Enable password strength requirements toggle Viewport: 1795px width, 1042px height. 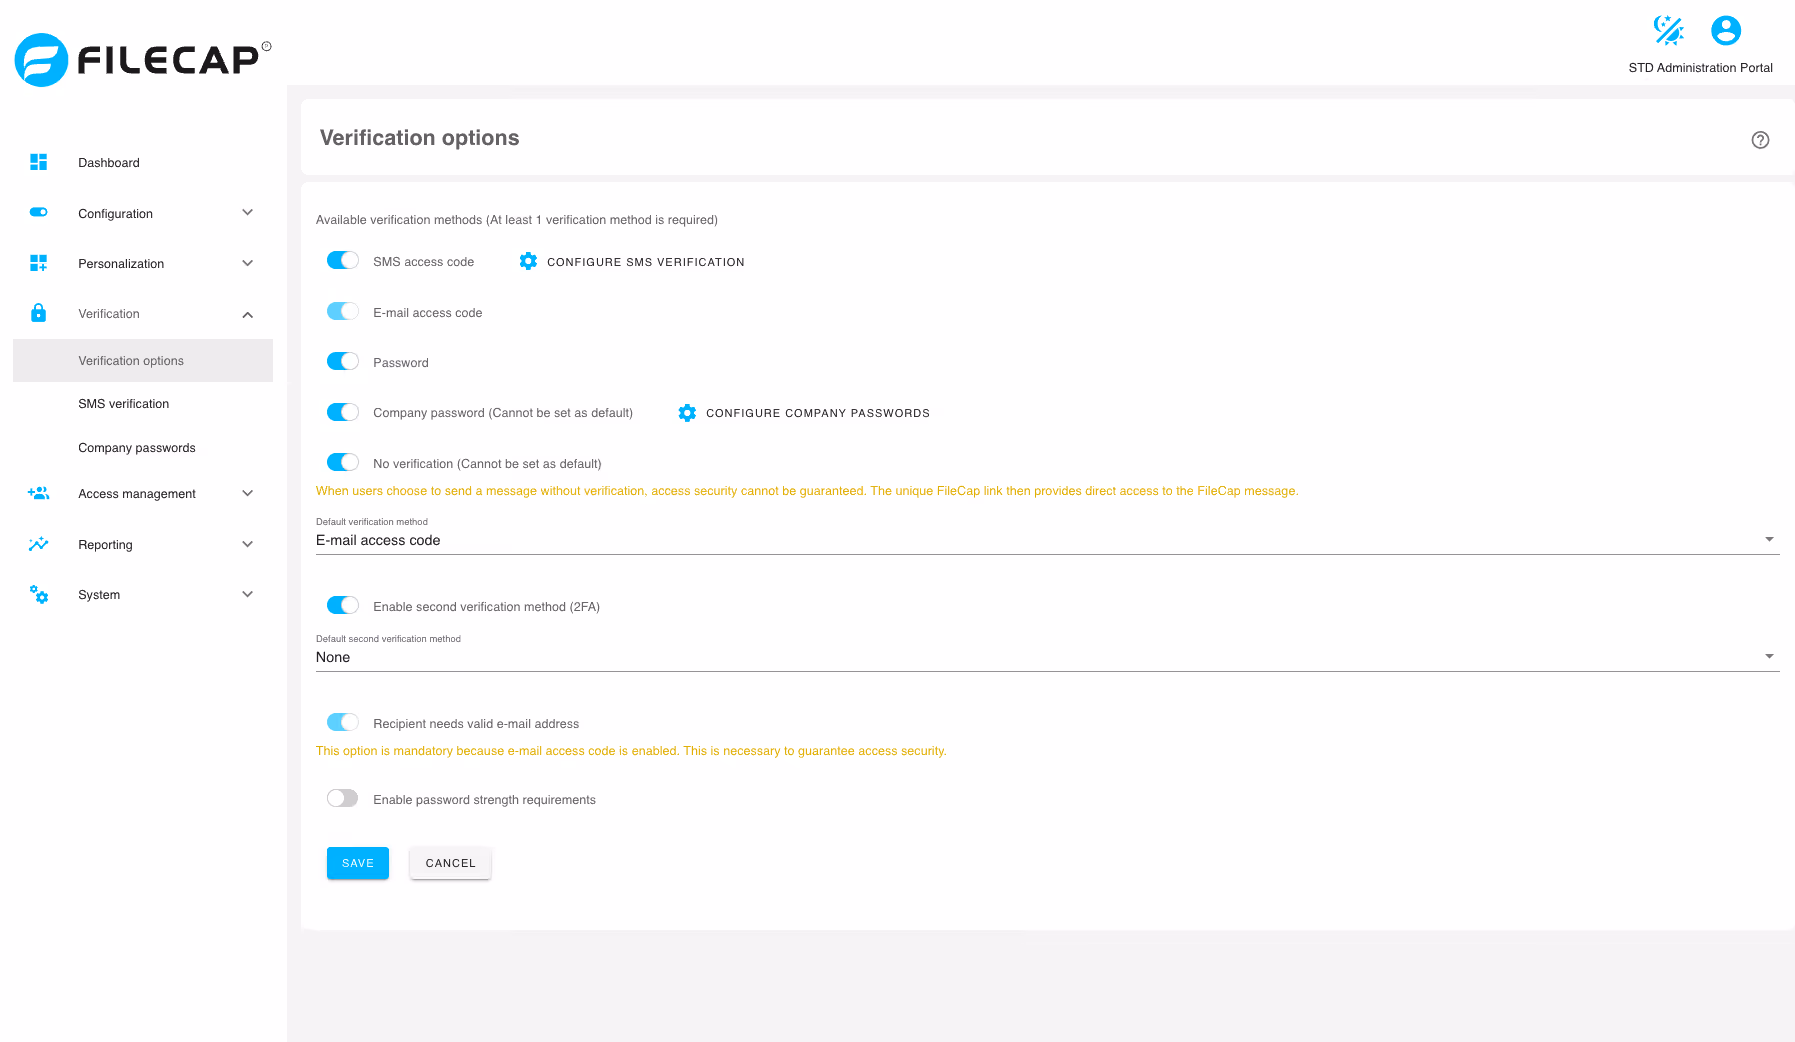[343, 799]
